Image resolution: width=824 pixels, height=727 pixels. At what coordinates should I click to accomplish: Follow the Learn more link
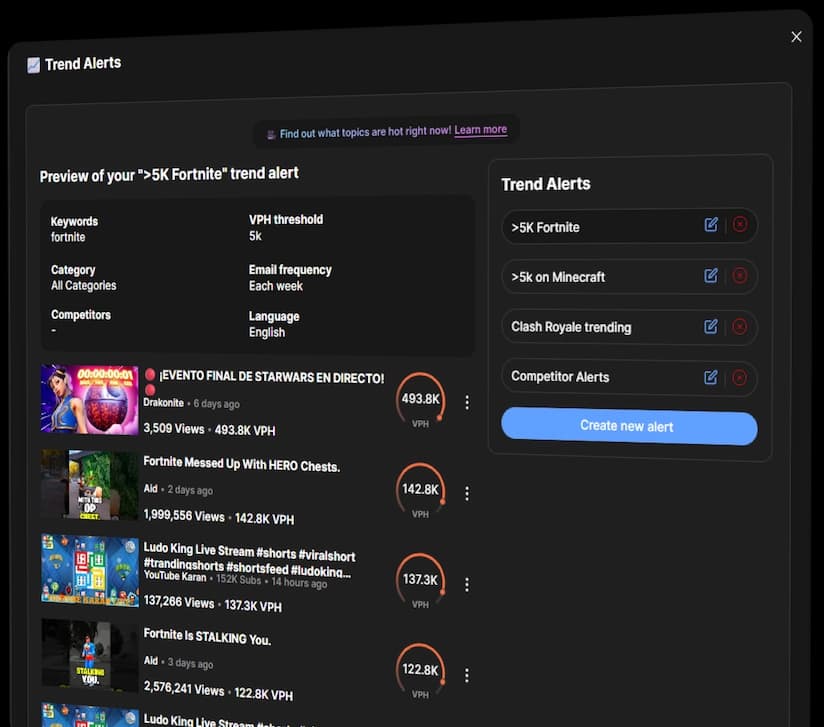click(480, 130)
